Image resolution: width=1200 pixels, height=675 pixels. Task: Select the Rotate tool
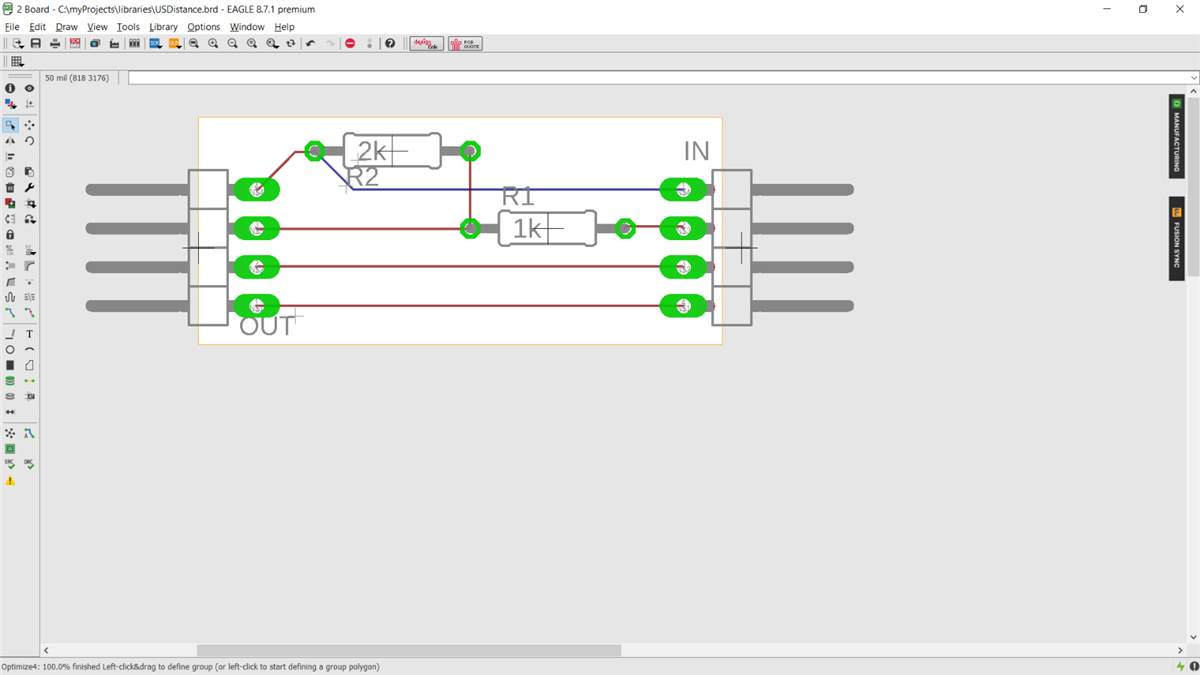click(29, 141)
